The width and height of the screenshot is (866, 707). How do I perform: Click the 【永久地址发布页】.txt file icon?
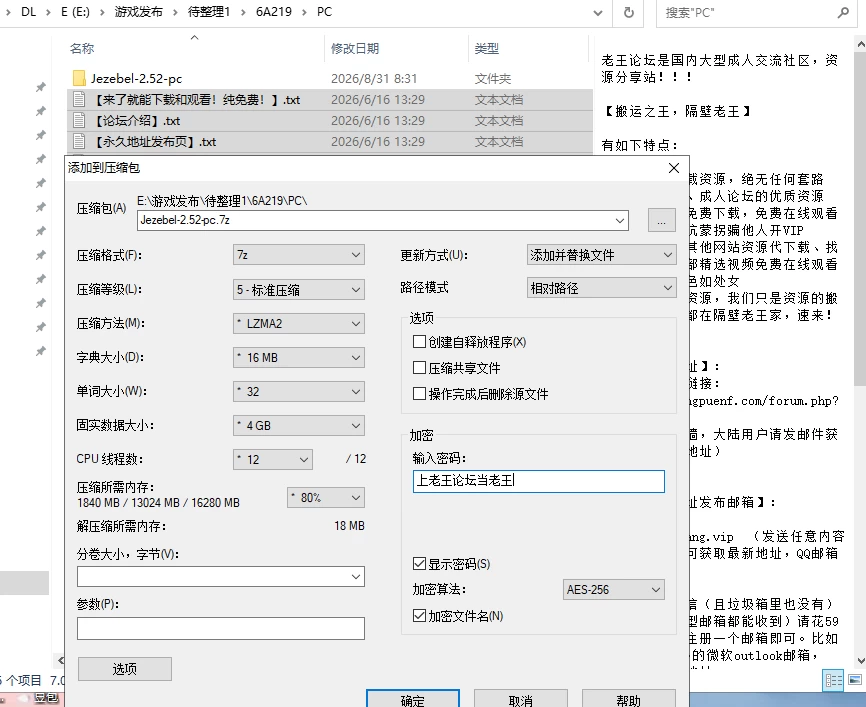79,141
